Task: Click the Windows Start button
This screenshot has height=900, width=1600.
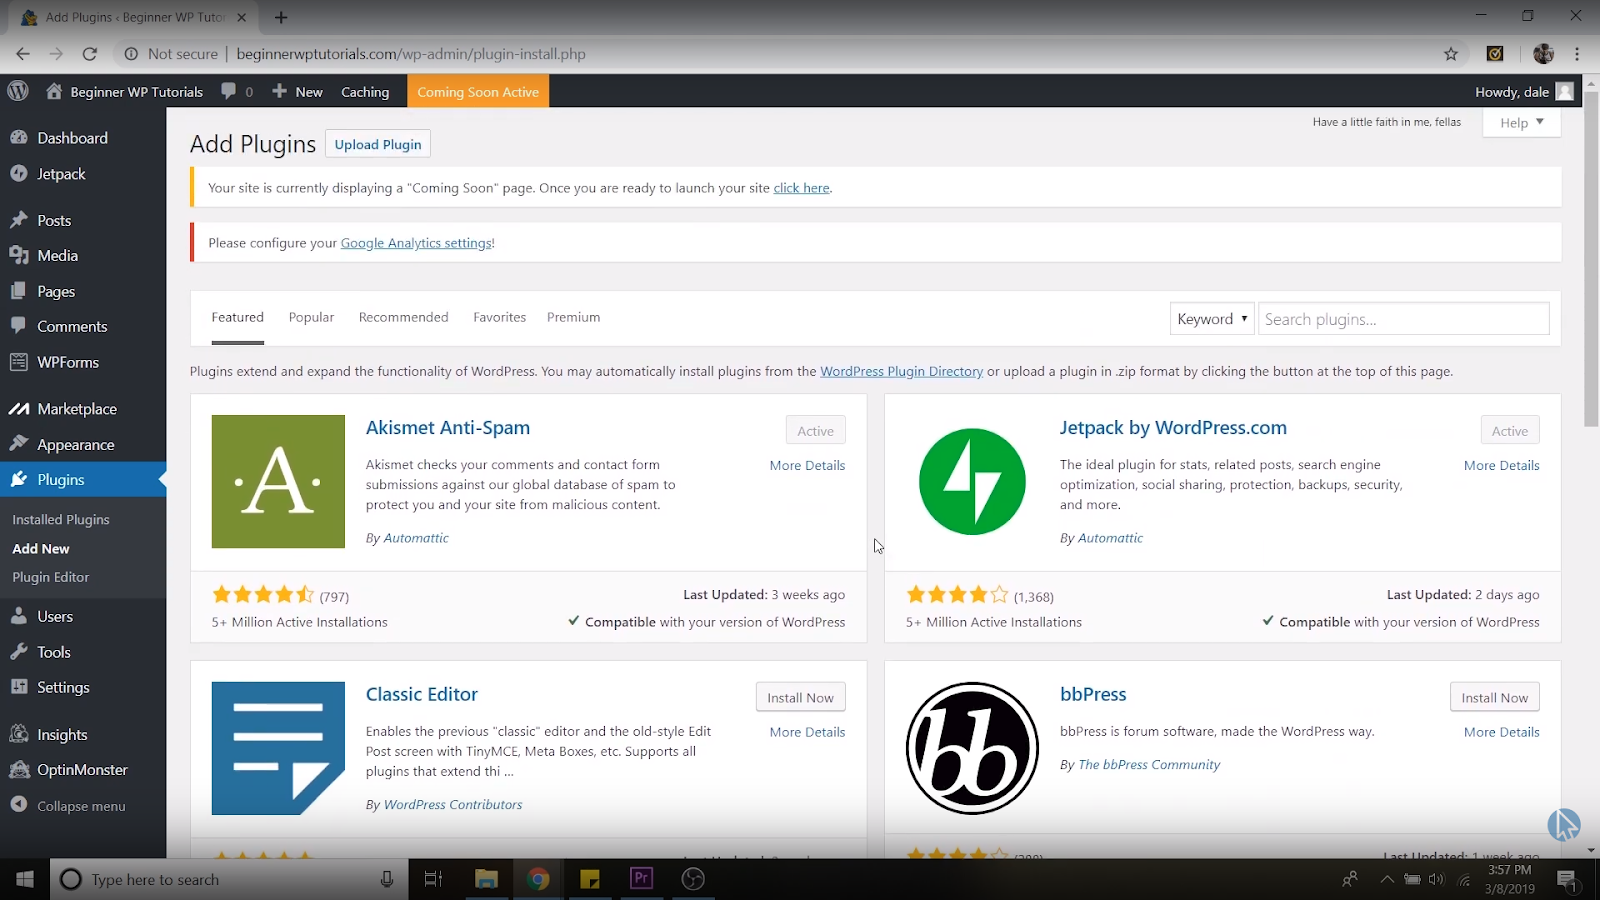Action: tap(25, 879)
